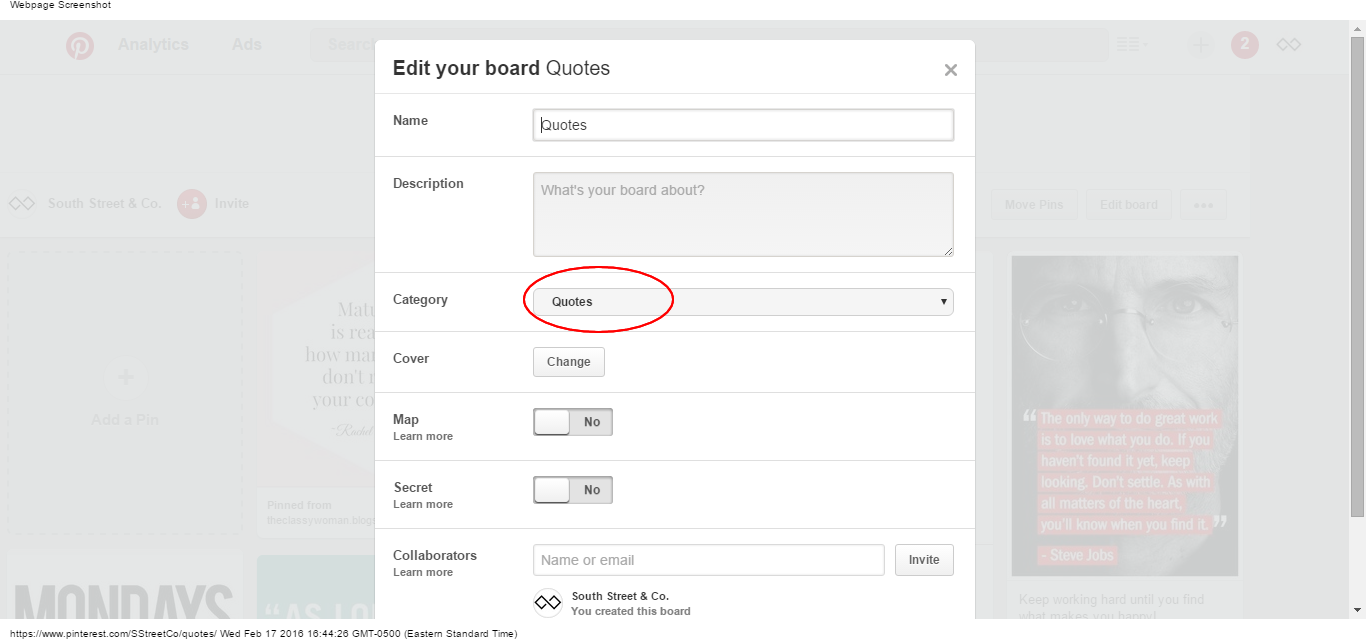Open the South Street & Co. profile icon top right

[x=1288, y=44]
